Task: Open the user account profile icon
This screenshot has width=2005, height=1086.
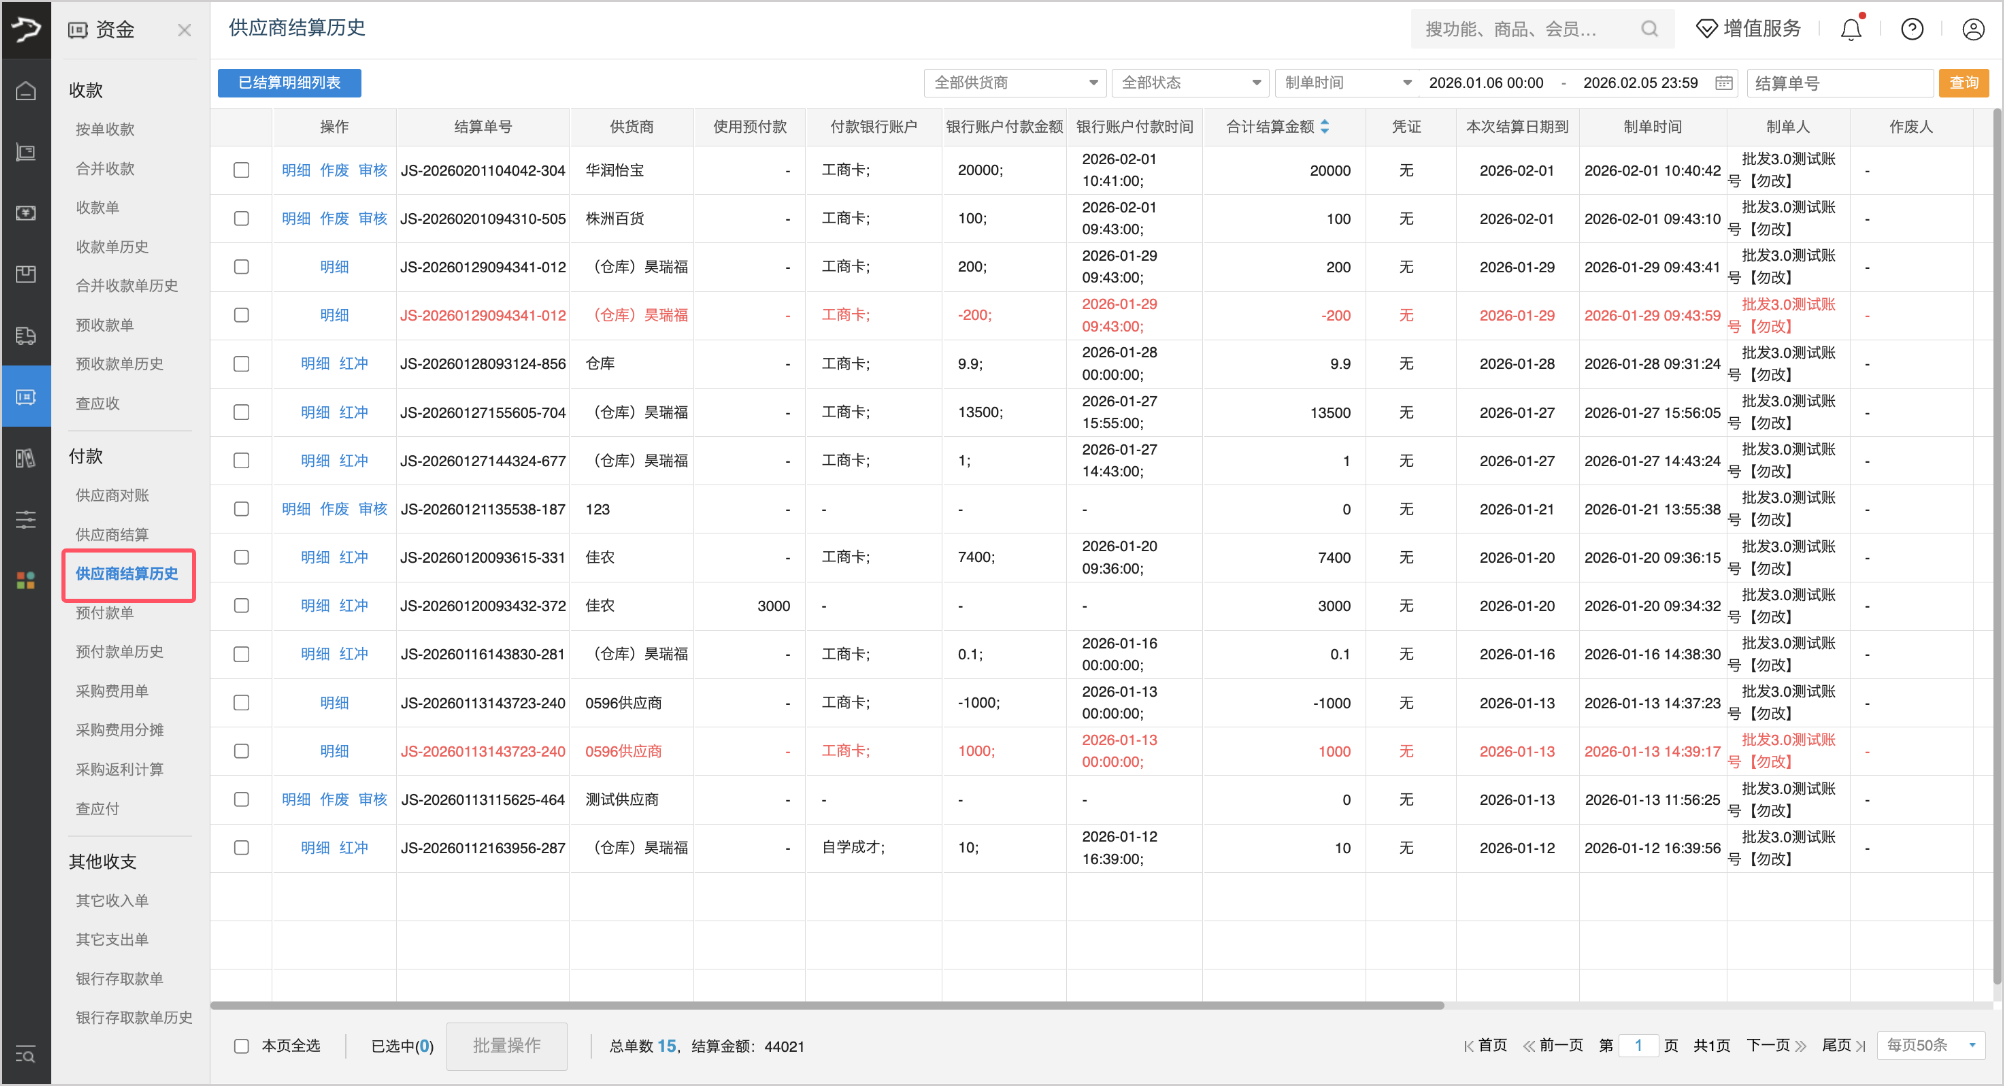Action: (1973, 29)
